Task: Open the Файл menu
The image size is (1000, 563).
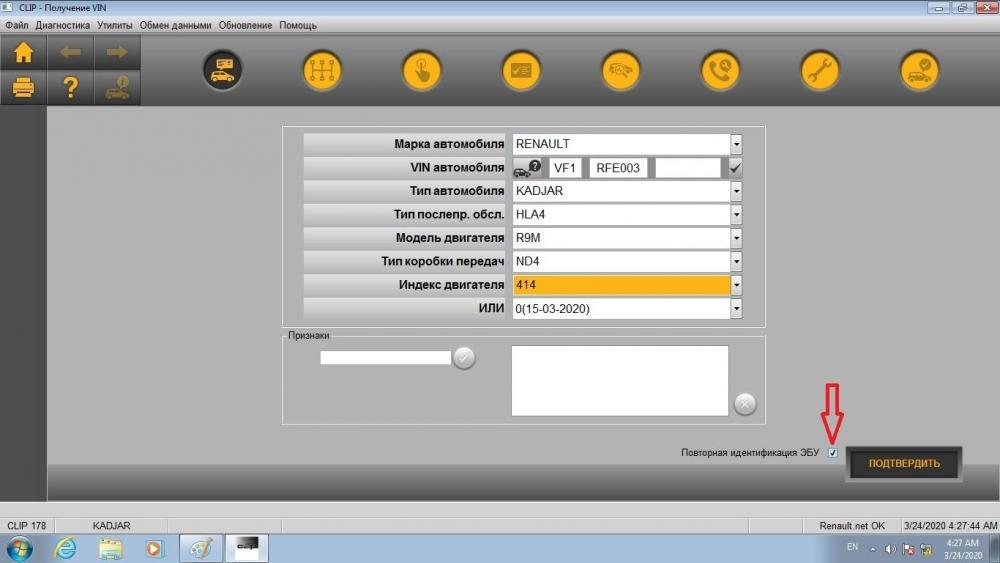Action: [x=17, y=26]
